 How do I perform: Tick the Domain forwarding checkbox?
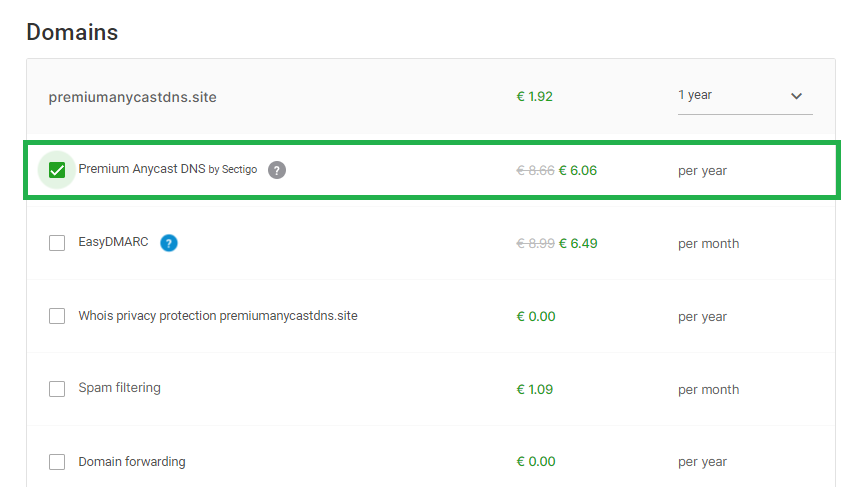57,462
